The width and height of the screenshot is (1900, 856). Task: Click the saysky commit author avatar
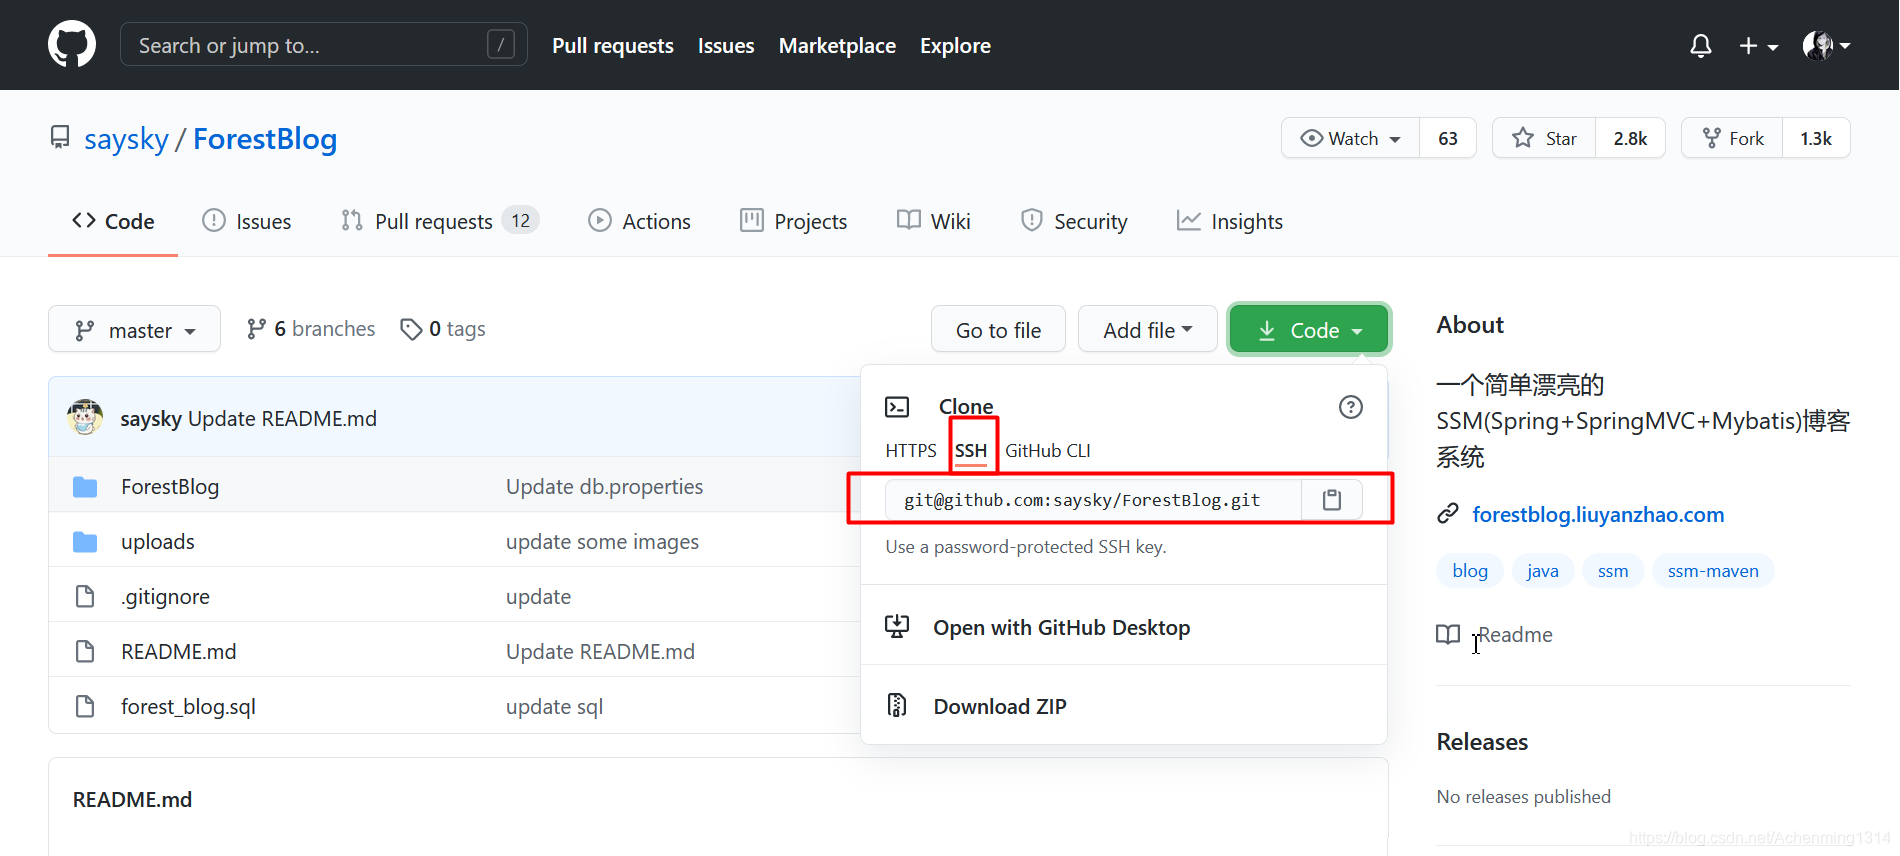85,418
